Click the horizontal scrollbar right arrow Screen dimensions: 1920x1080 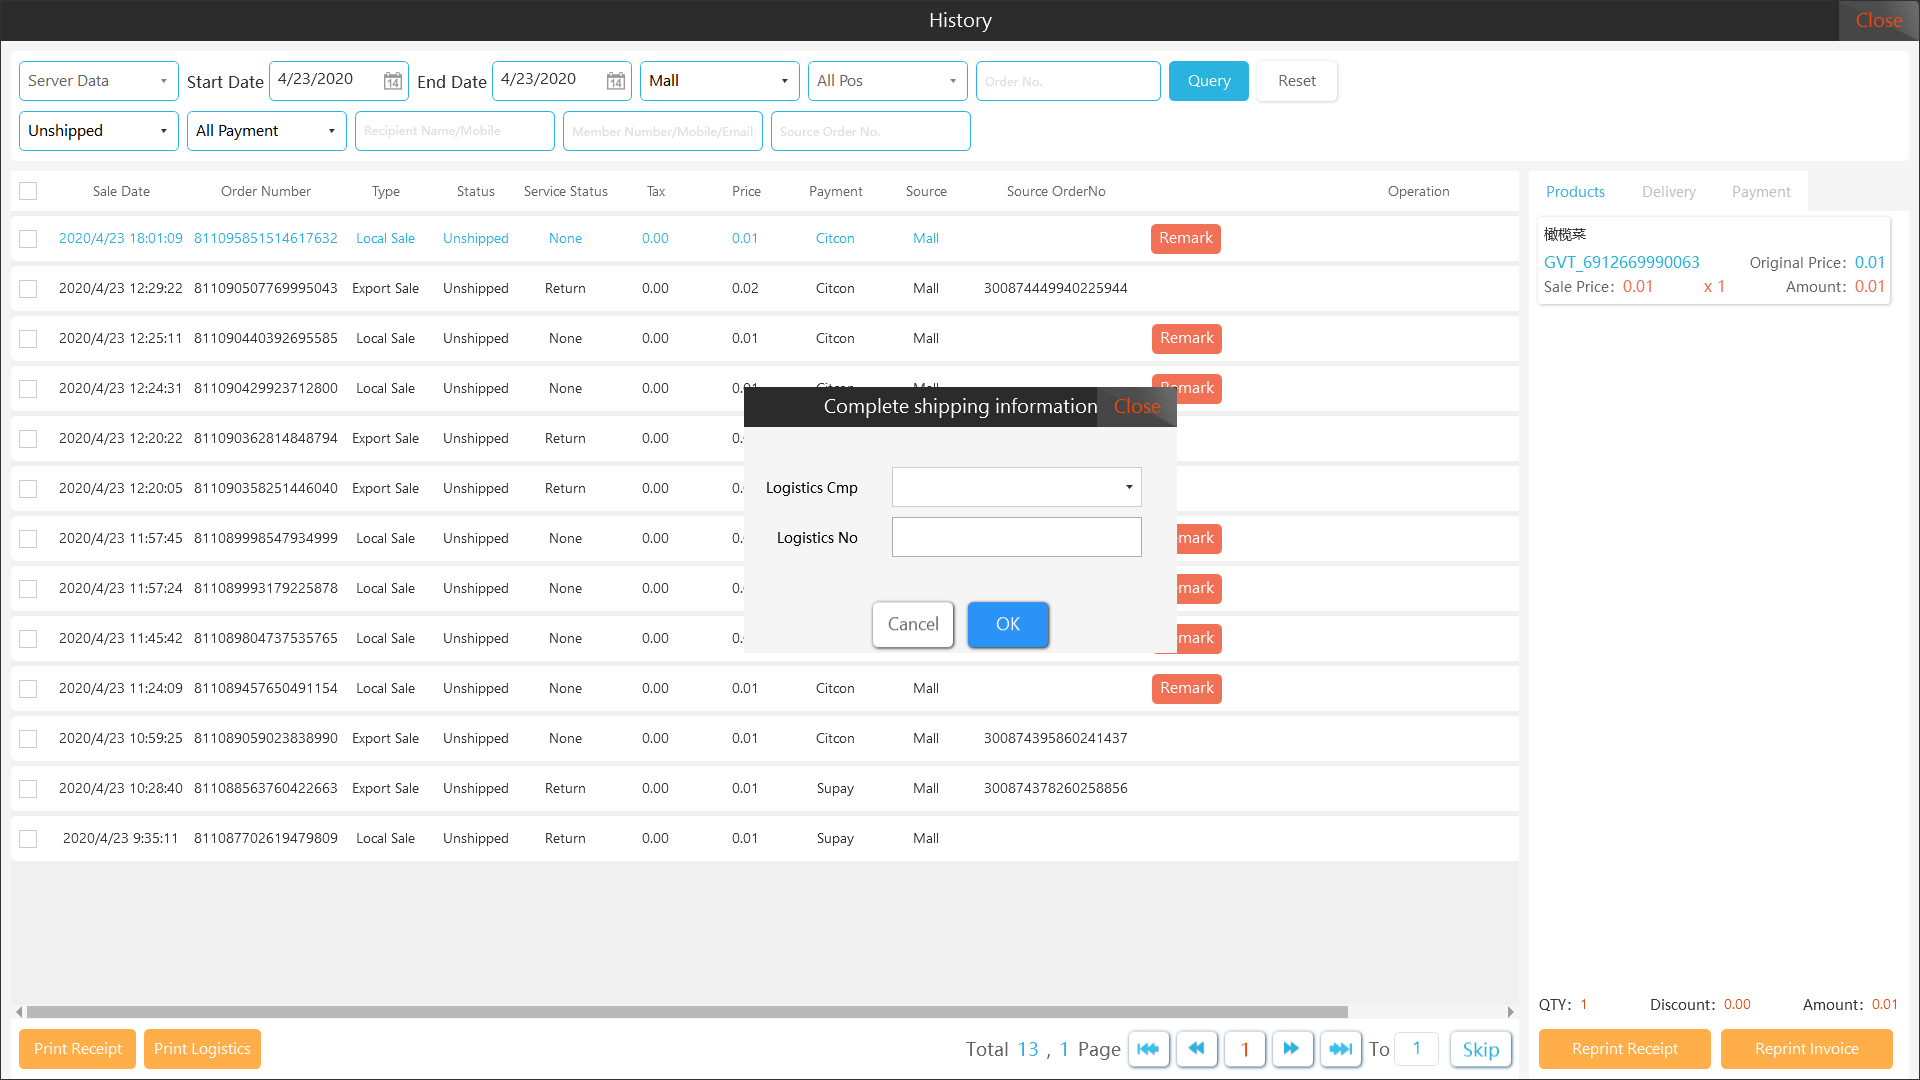[1510, 1012]
